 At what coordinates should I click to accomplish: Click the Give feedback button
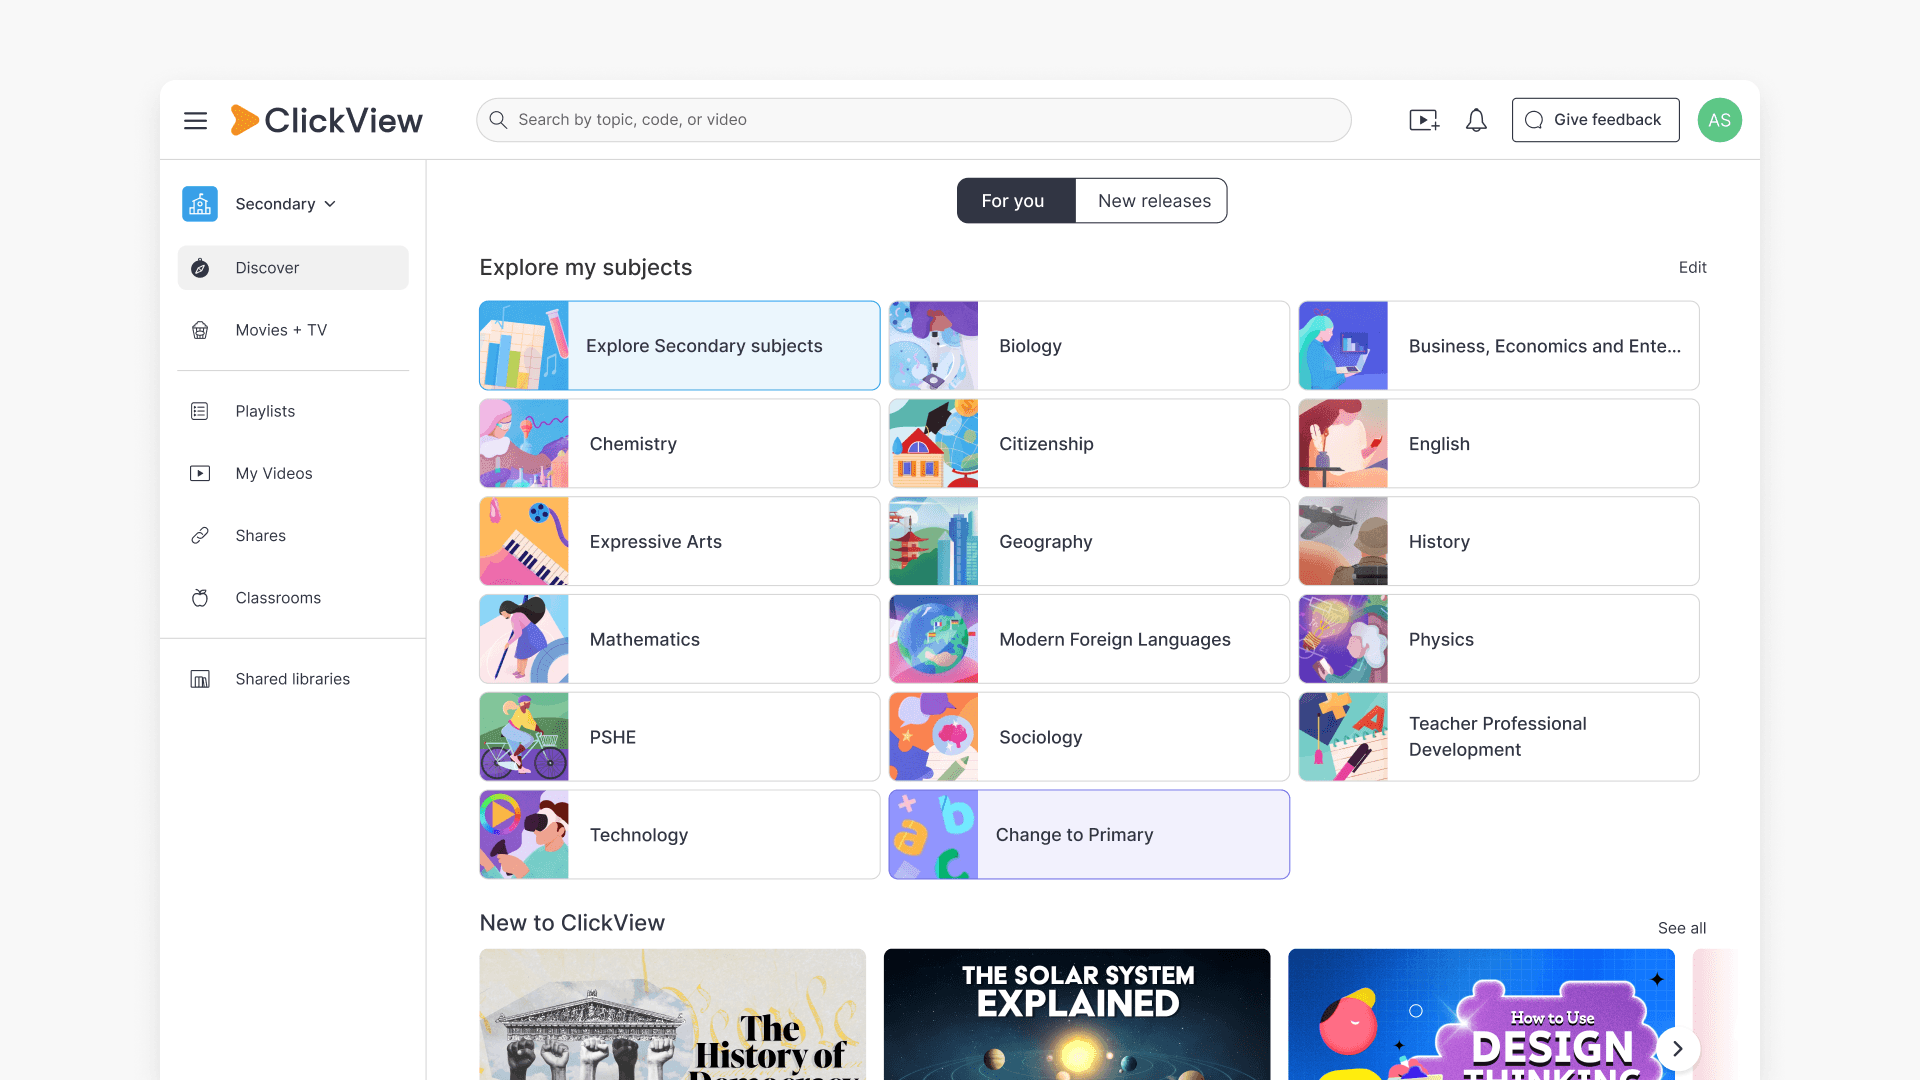tap(1595, 120)
